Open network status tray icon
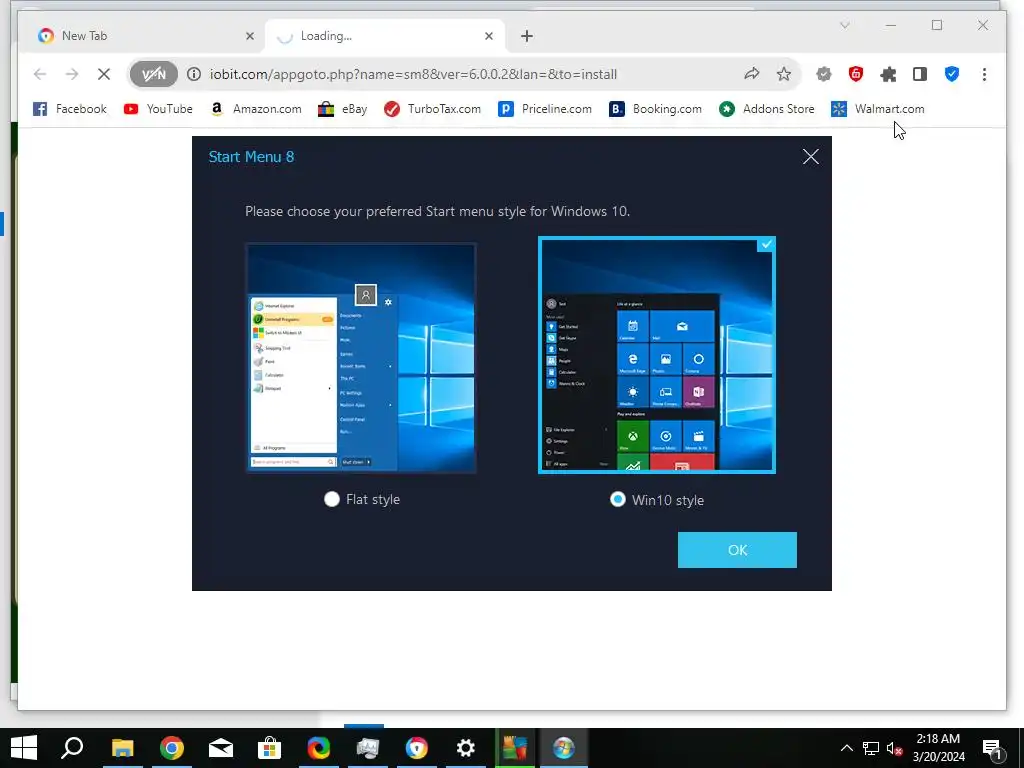Viewport: 1024px width, 768px height. 871,748
